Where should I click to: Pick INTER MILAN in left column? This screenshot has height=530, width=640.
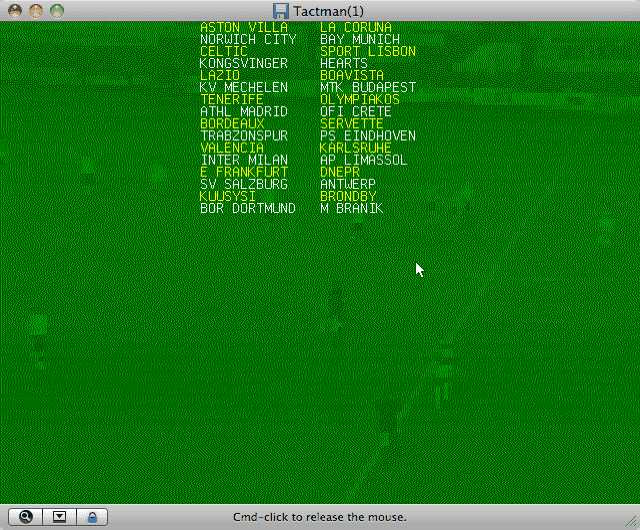[x=244, y=160]
